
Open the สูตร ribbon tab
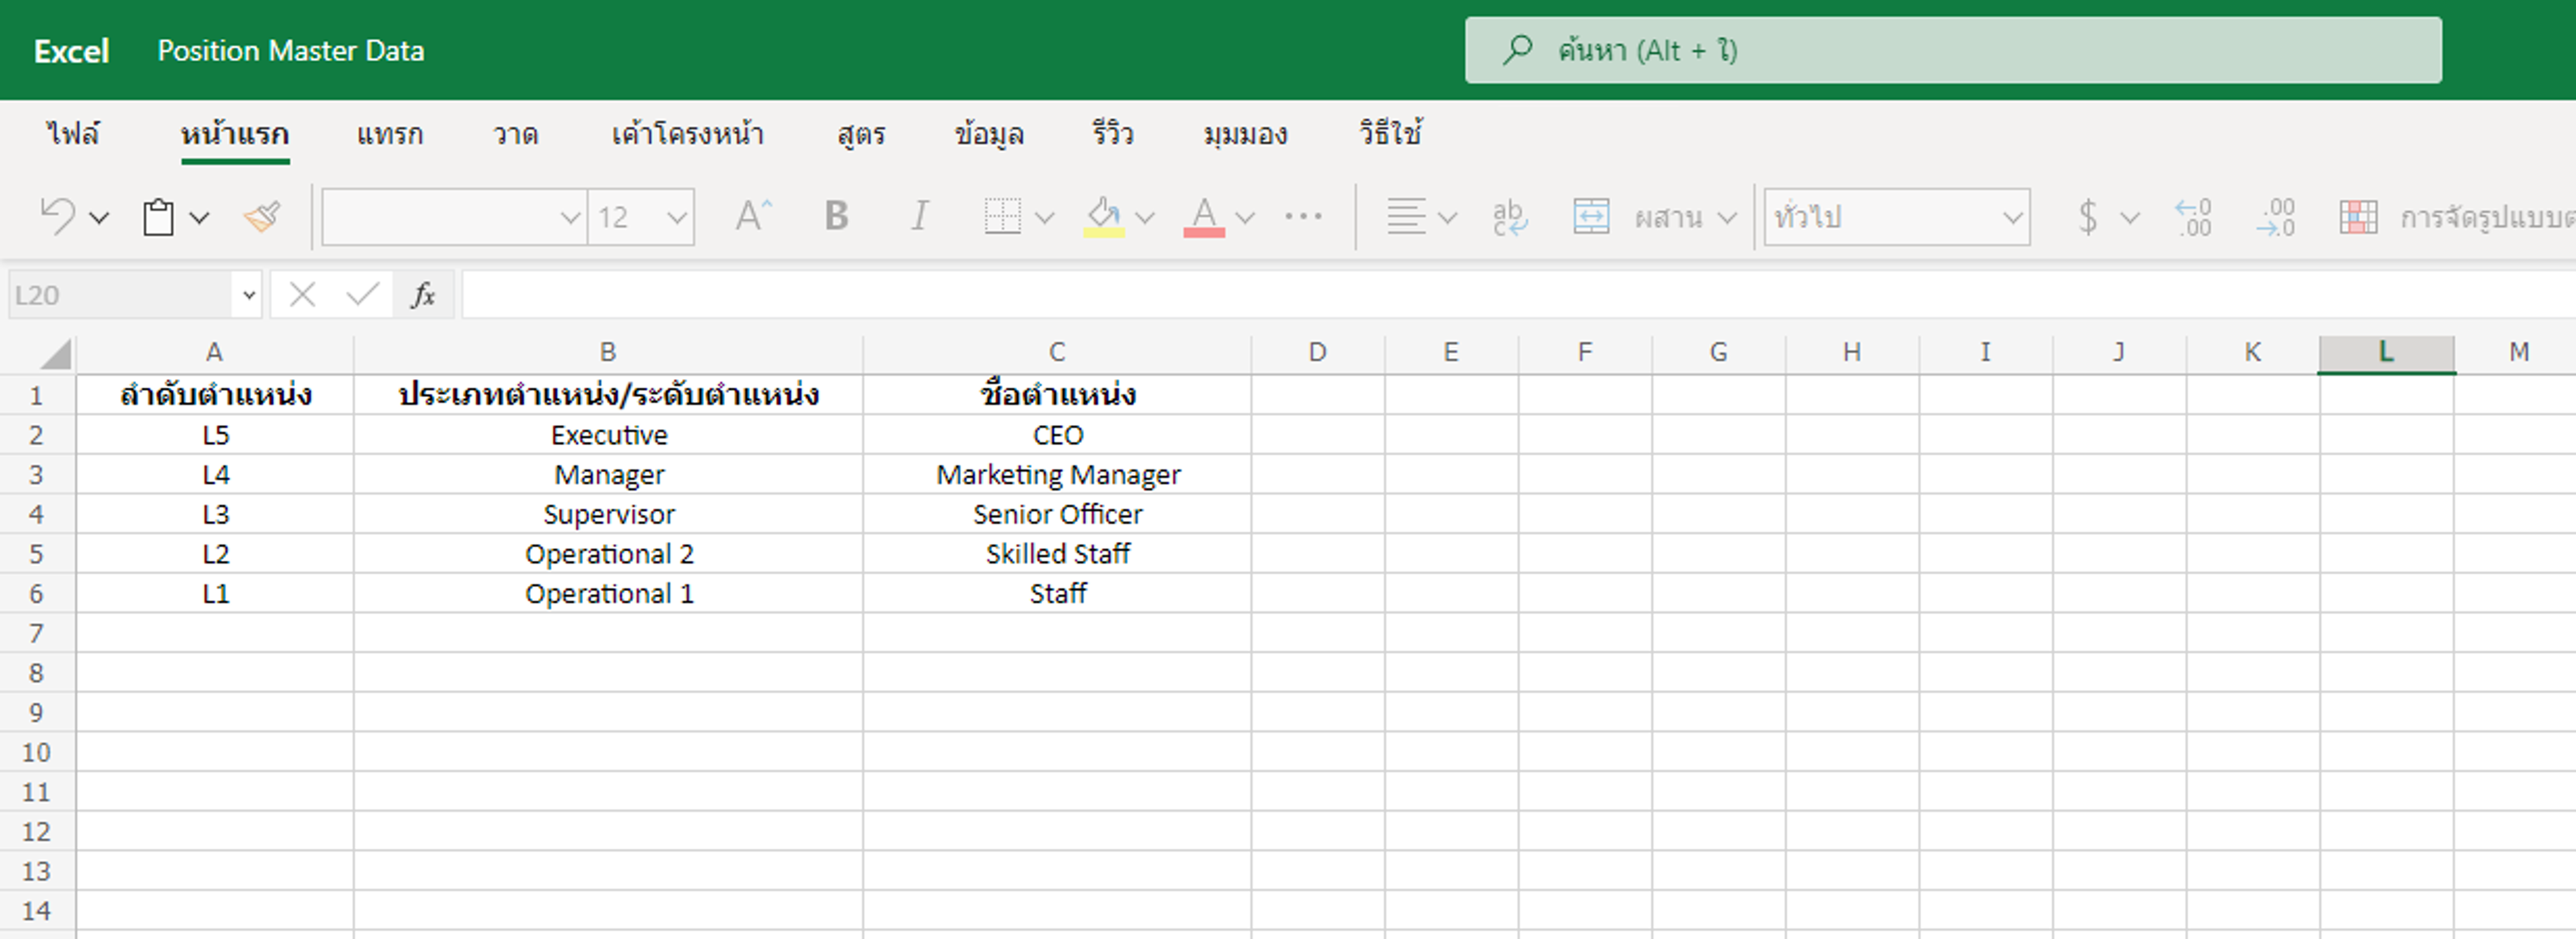pos(861,134)
